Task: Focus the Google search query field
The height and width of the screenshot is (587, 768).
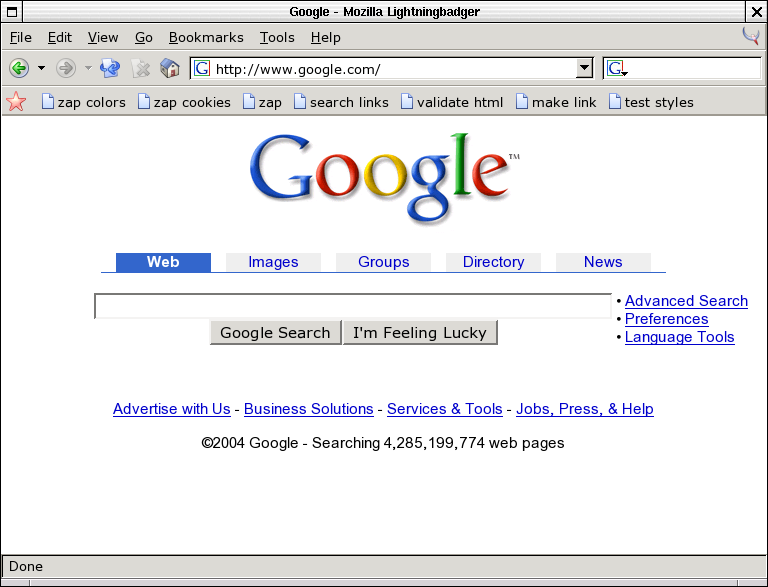Action: pyautogui.click(x=353, y=306)
